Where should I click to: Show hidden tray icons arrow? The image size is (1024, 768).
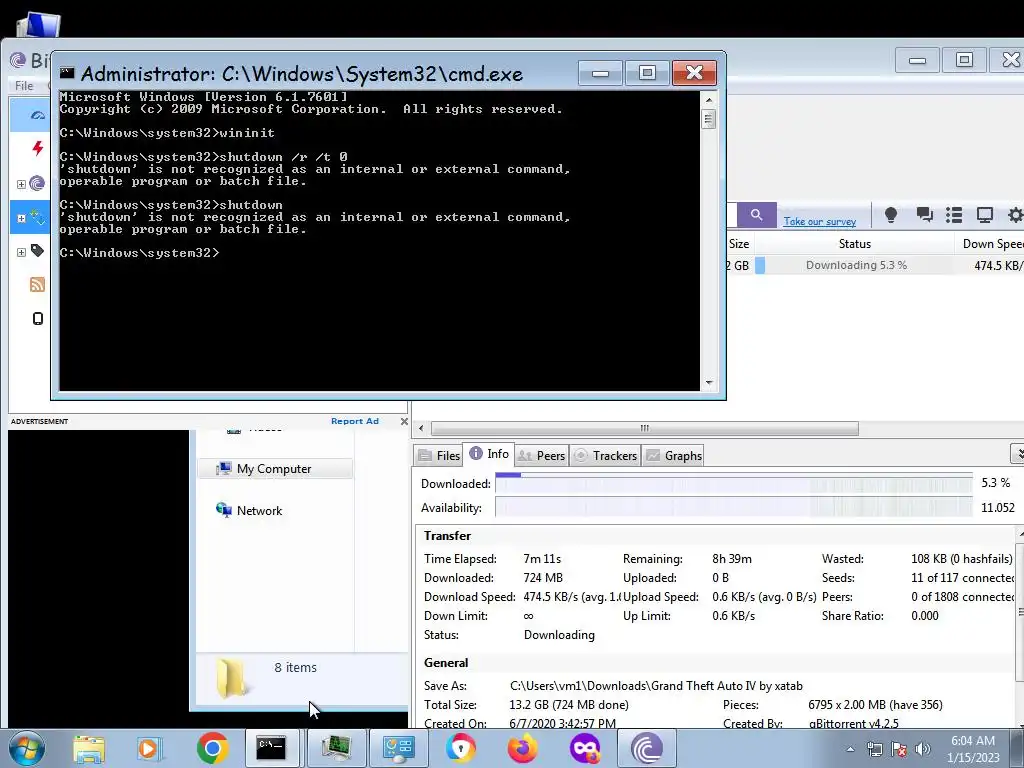point(850,749)
